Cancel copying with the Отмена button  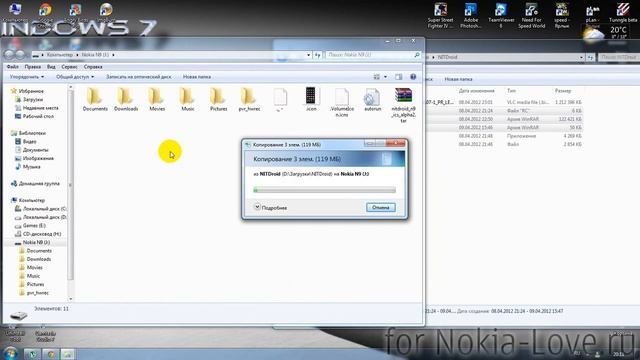coord(381,207)
